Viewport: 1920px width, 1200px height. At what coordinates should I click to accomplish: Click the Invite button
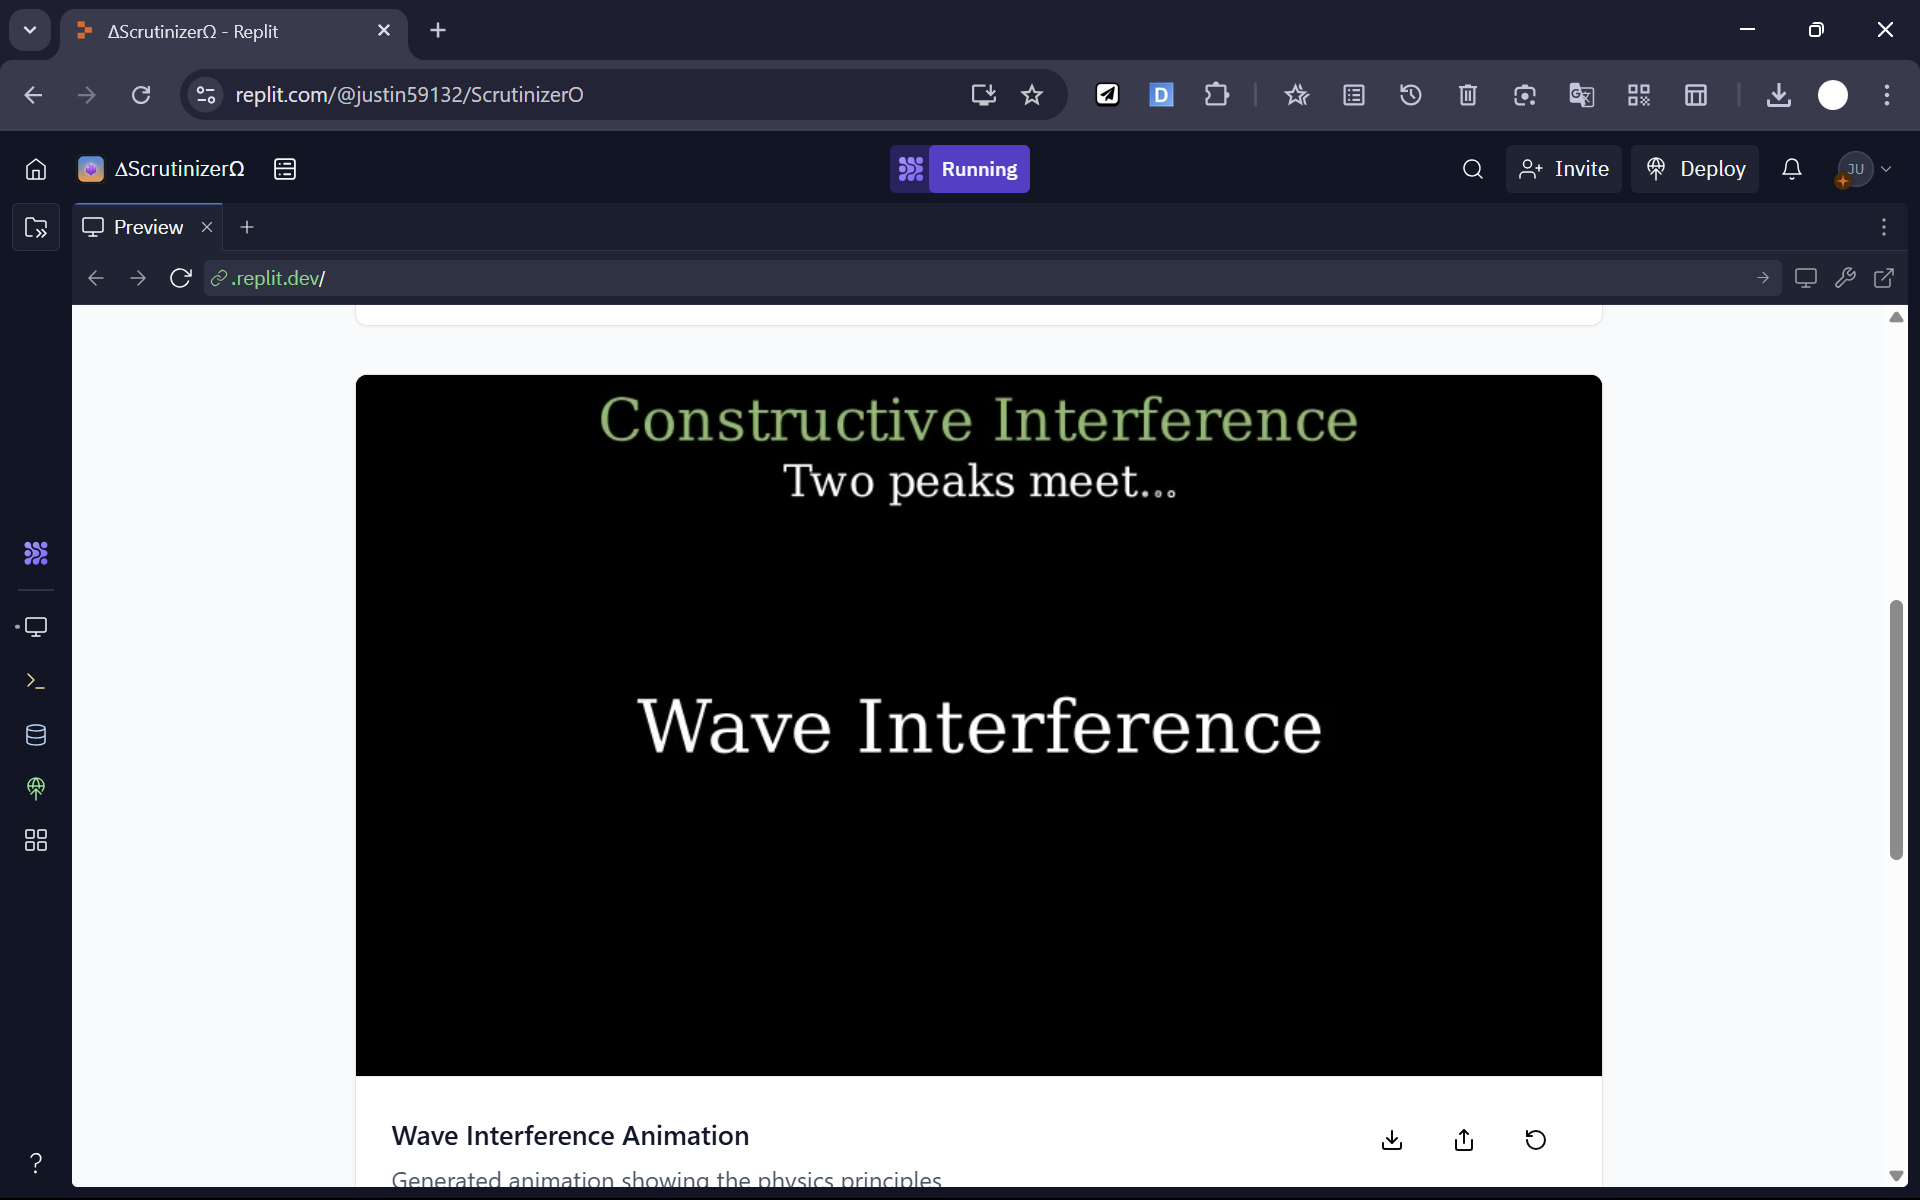click(1563, 169)
